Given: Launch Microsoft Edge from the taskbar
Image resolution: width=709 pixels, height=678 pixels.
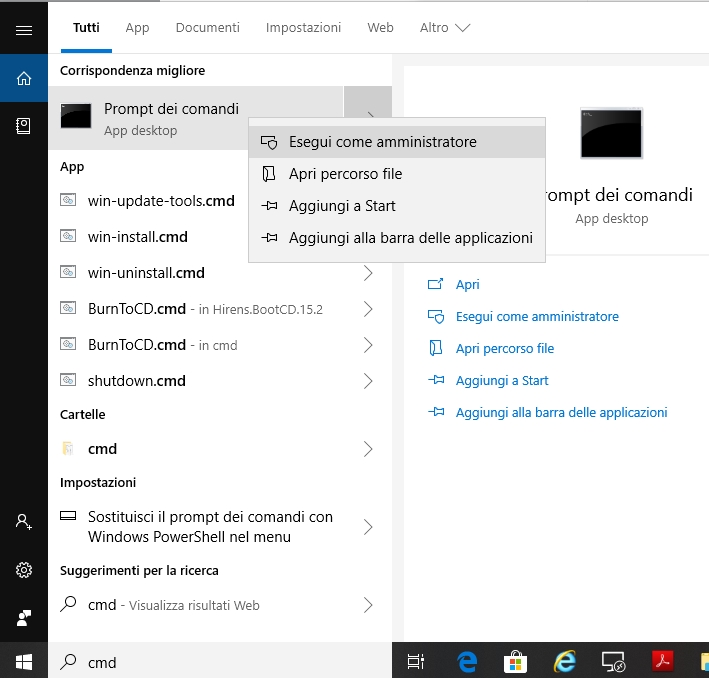Looking at the screenshot, I should coord(467,662).
